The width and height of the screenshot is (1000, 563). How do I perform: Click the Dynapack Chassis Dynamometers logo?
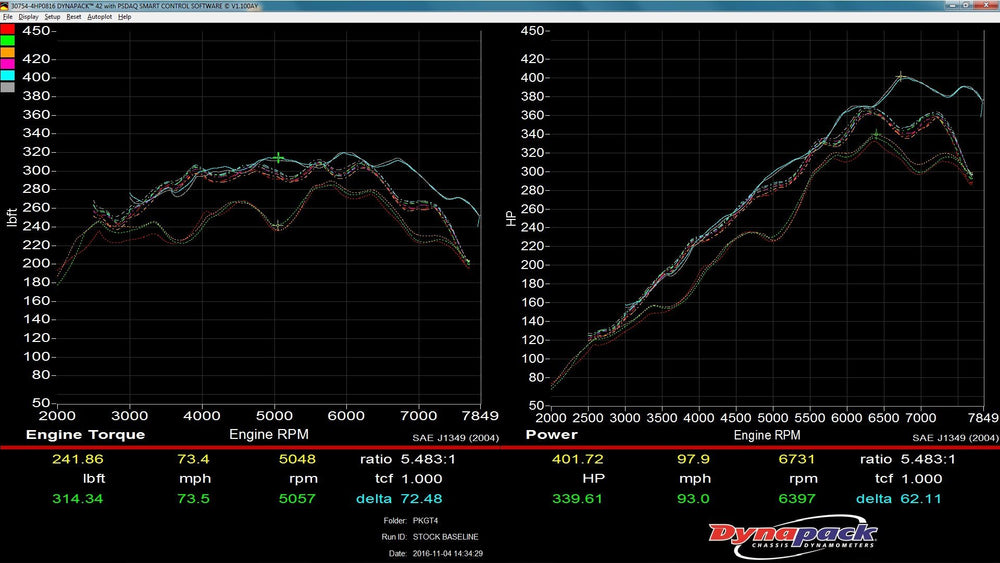click(793, 535)
